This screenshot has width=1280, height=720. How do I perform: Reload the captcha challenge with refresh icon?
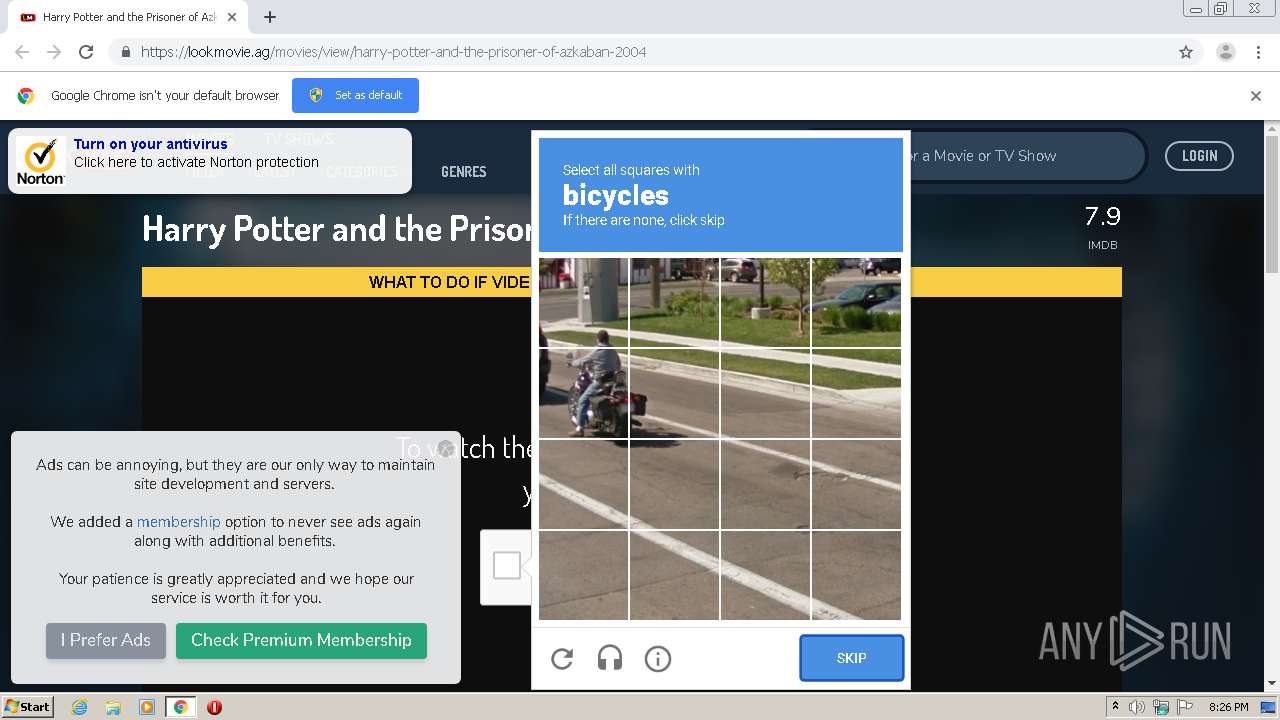pyautogui.click(x=562, y=658)
